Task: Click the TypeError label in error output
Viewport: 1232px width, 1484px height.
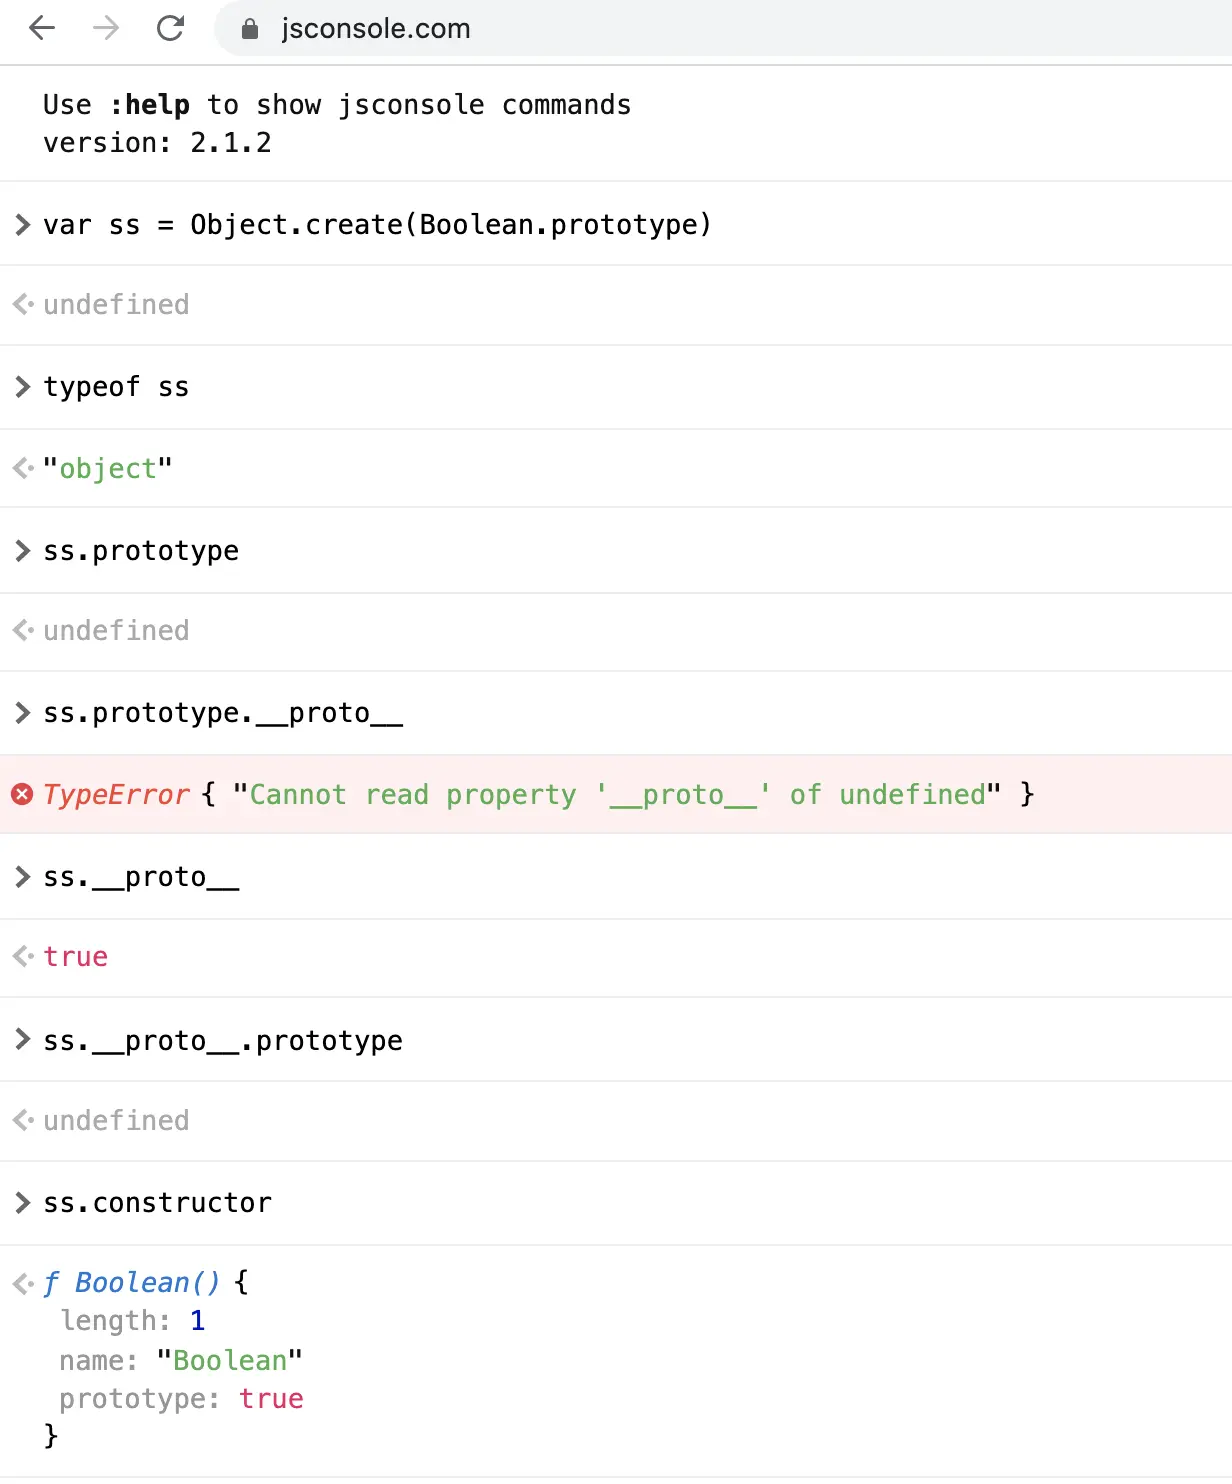Action: [x=116, y=794]
